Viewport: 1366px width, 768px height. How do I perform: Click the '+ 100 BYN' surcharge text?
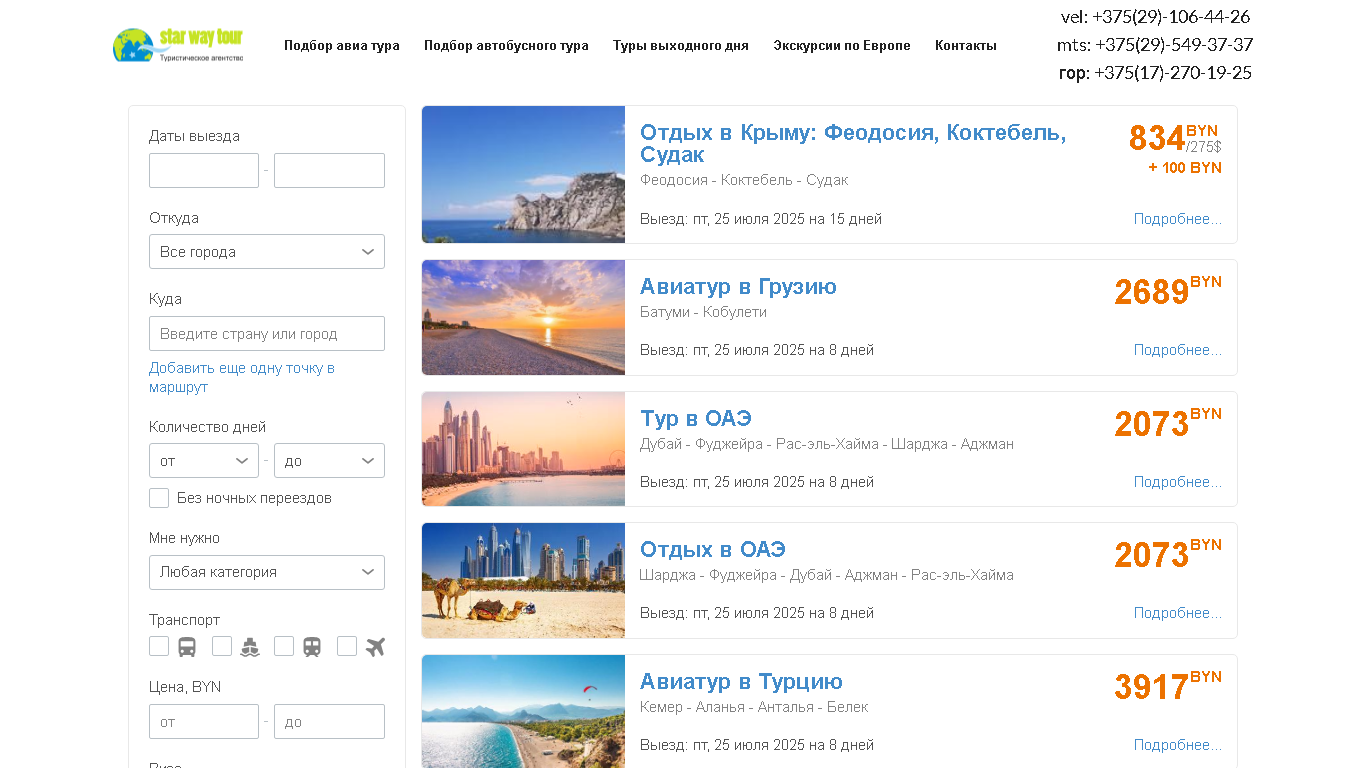point(1185,168)
